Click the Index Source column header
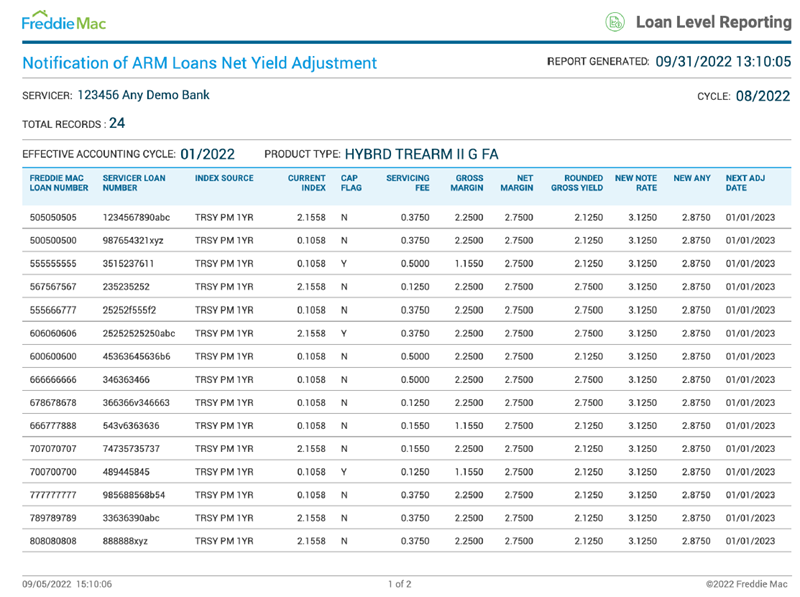Screen dimensions: 800x597 coord(224,178)
